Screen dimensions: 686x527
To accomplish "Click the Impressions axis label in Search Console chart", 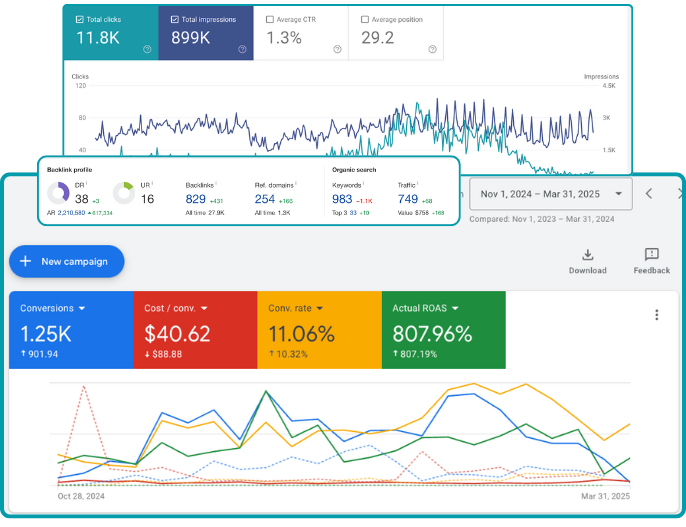I will 601,77.
